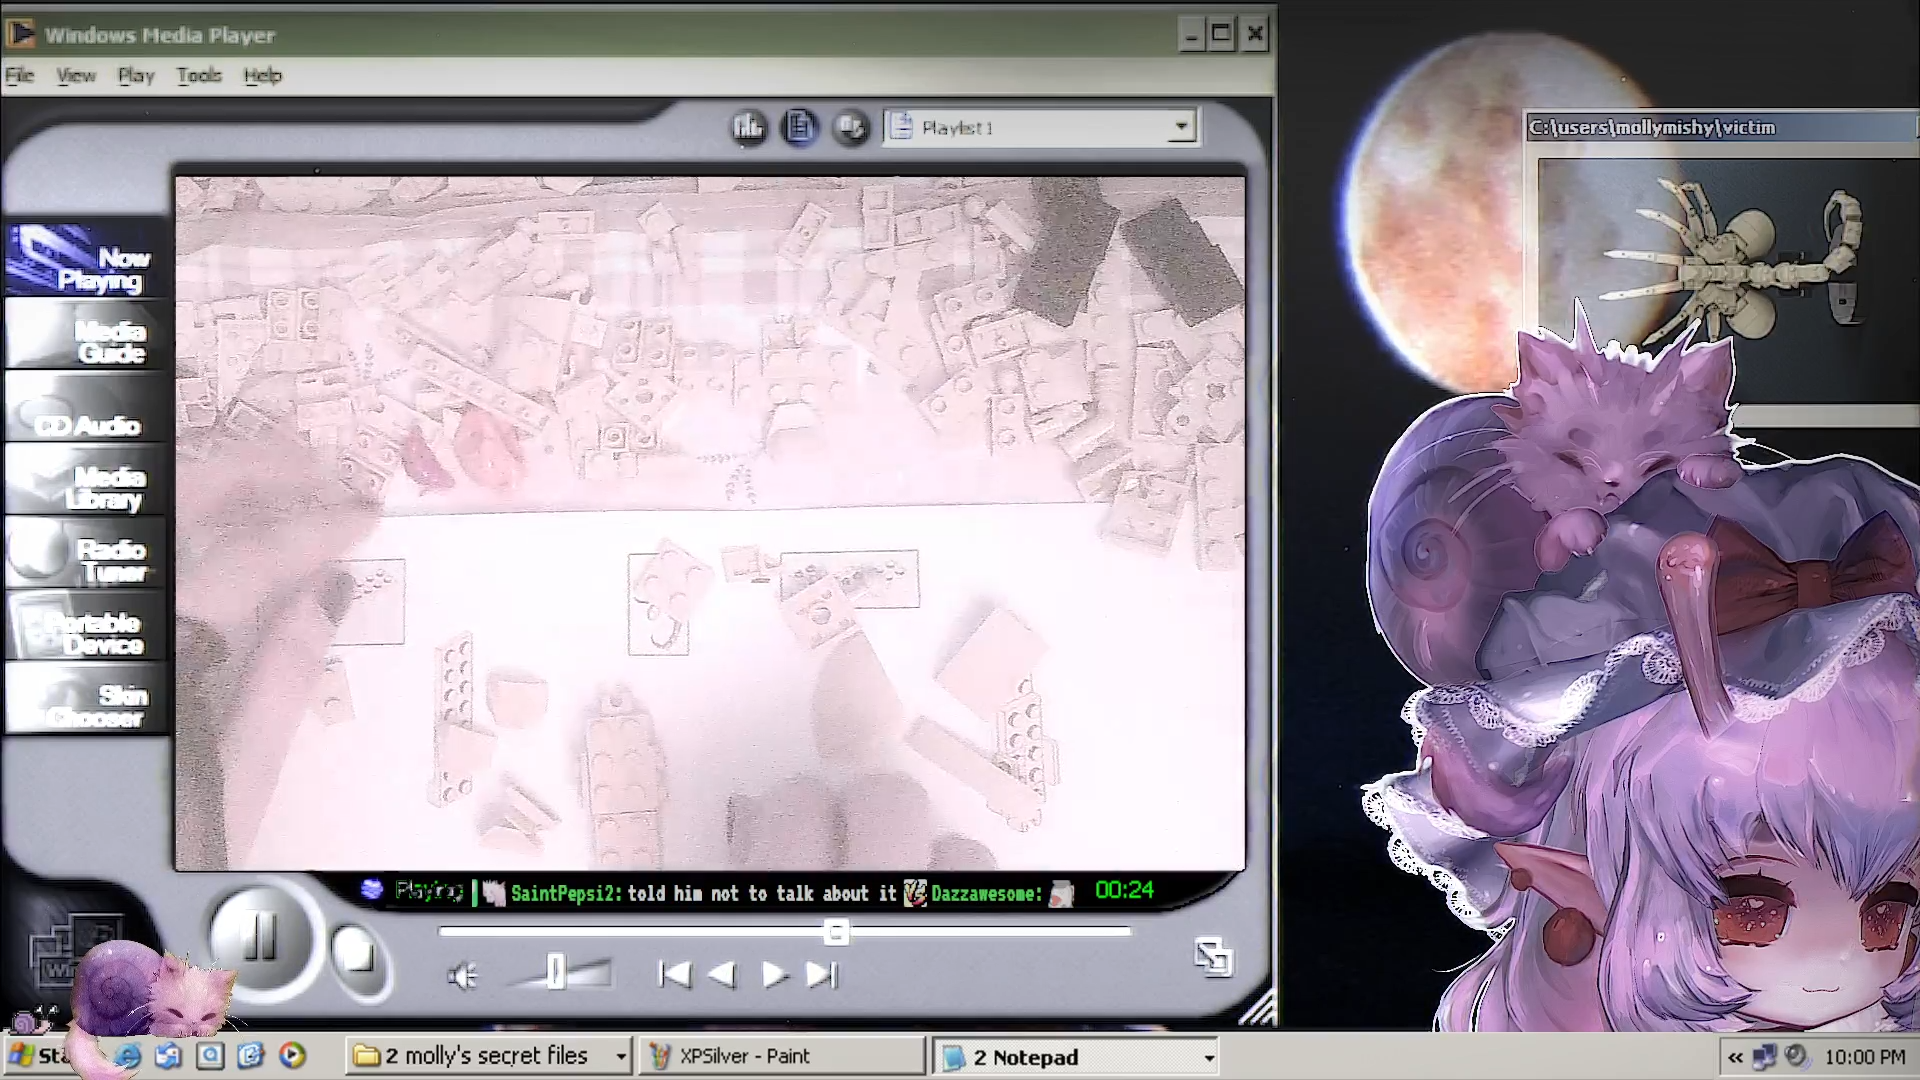Click the network tray icon
1920x1080 pixels.
[x=1765, y=1056]
